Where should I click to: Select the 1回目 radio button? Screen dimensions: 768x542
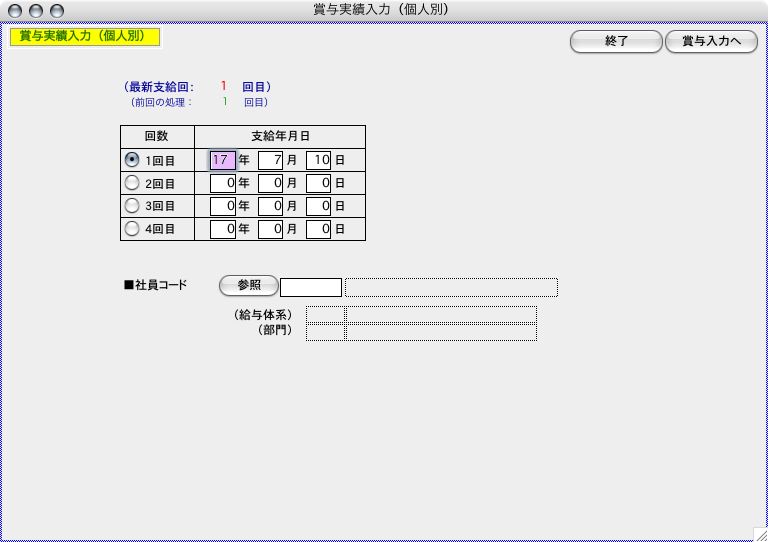(x=132, y=160)
